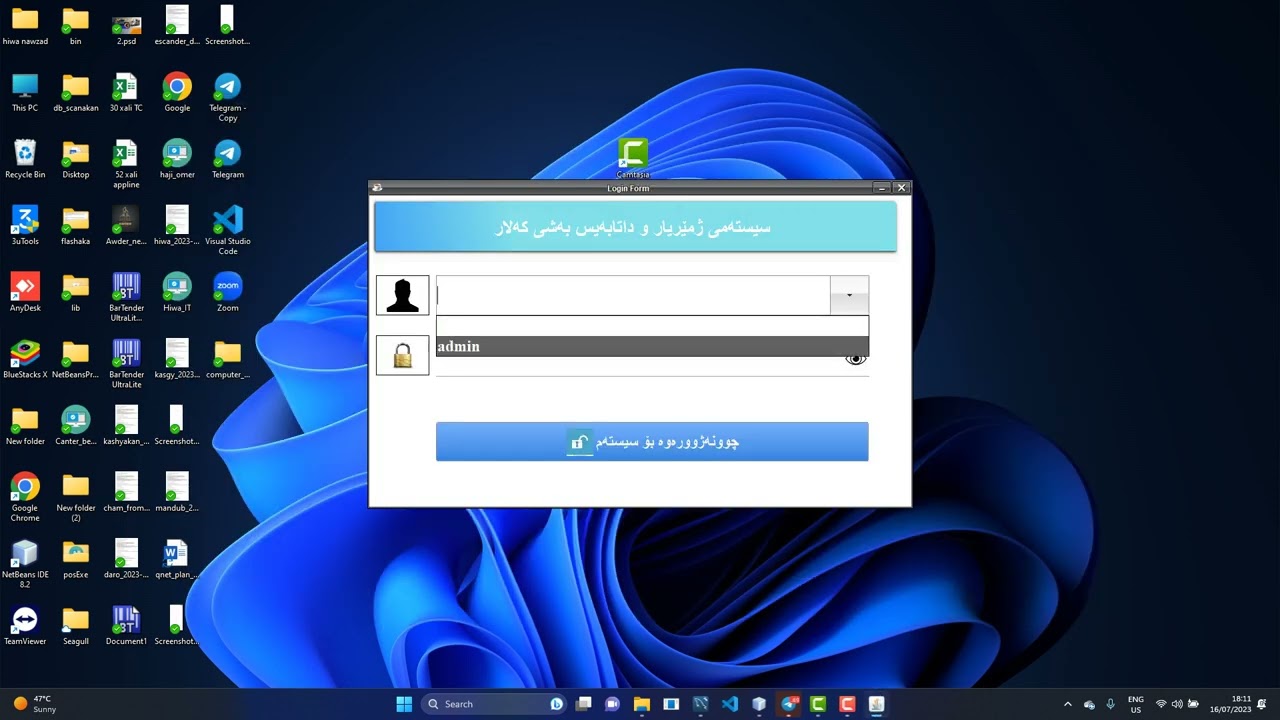Open the Awder_ne... desktop file

point(126,225)
